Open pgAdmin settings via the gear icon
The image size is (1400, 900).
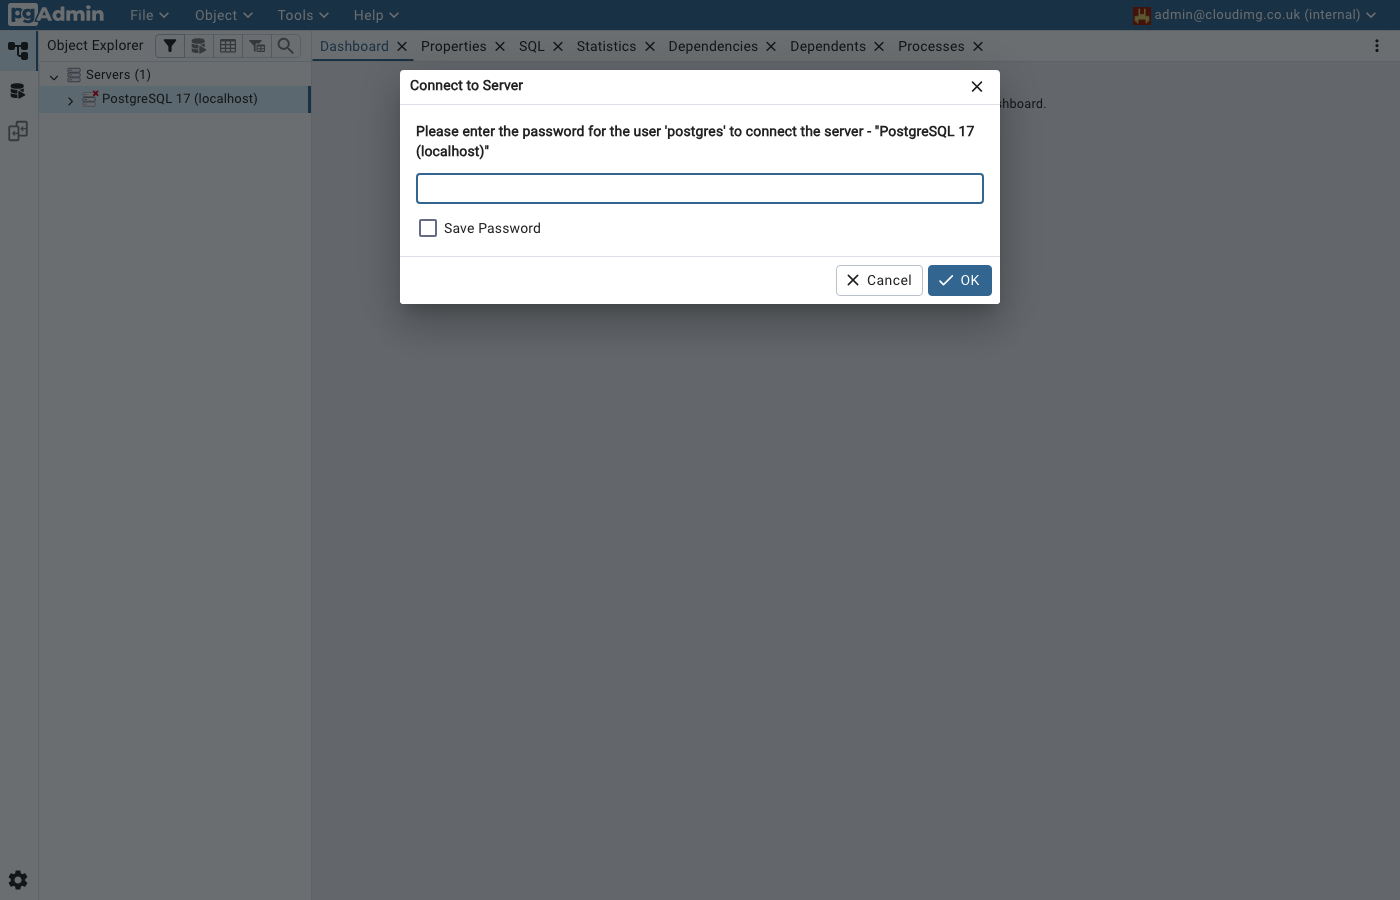click(x=16, y=879)
